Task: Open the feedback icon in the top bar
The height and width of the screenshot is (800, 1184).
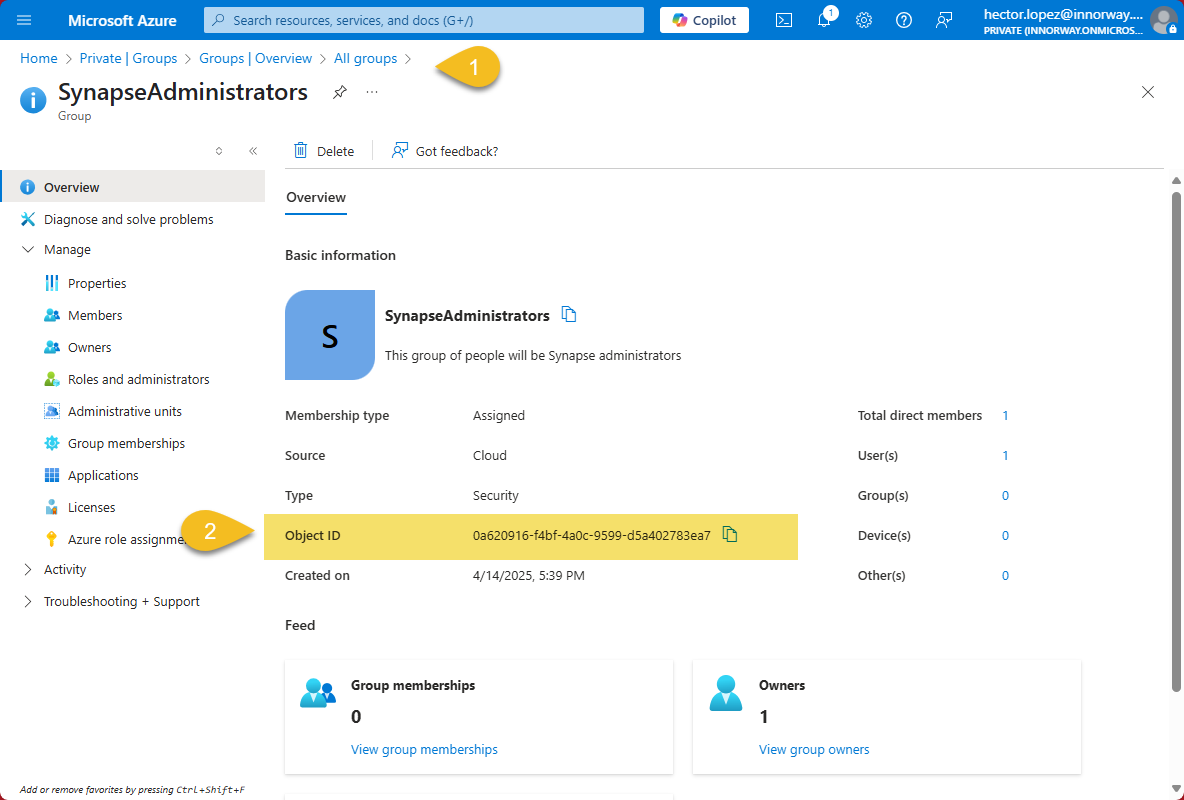Action: pos(943,19)
